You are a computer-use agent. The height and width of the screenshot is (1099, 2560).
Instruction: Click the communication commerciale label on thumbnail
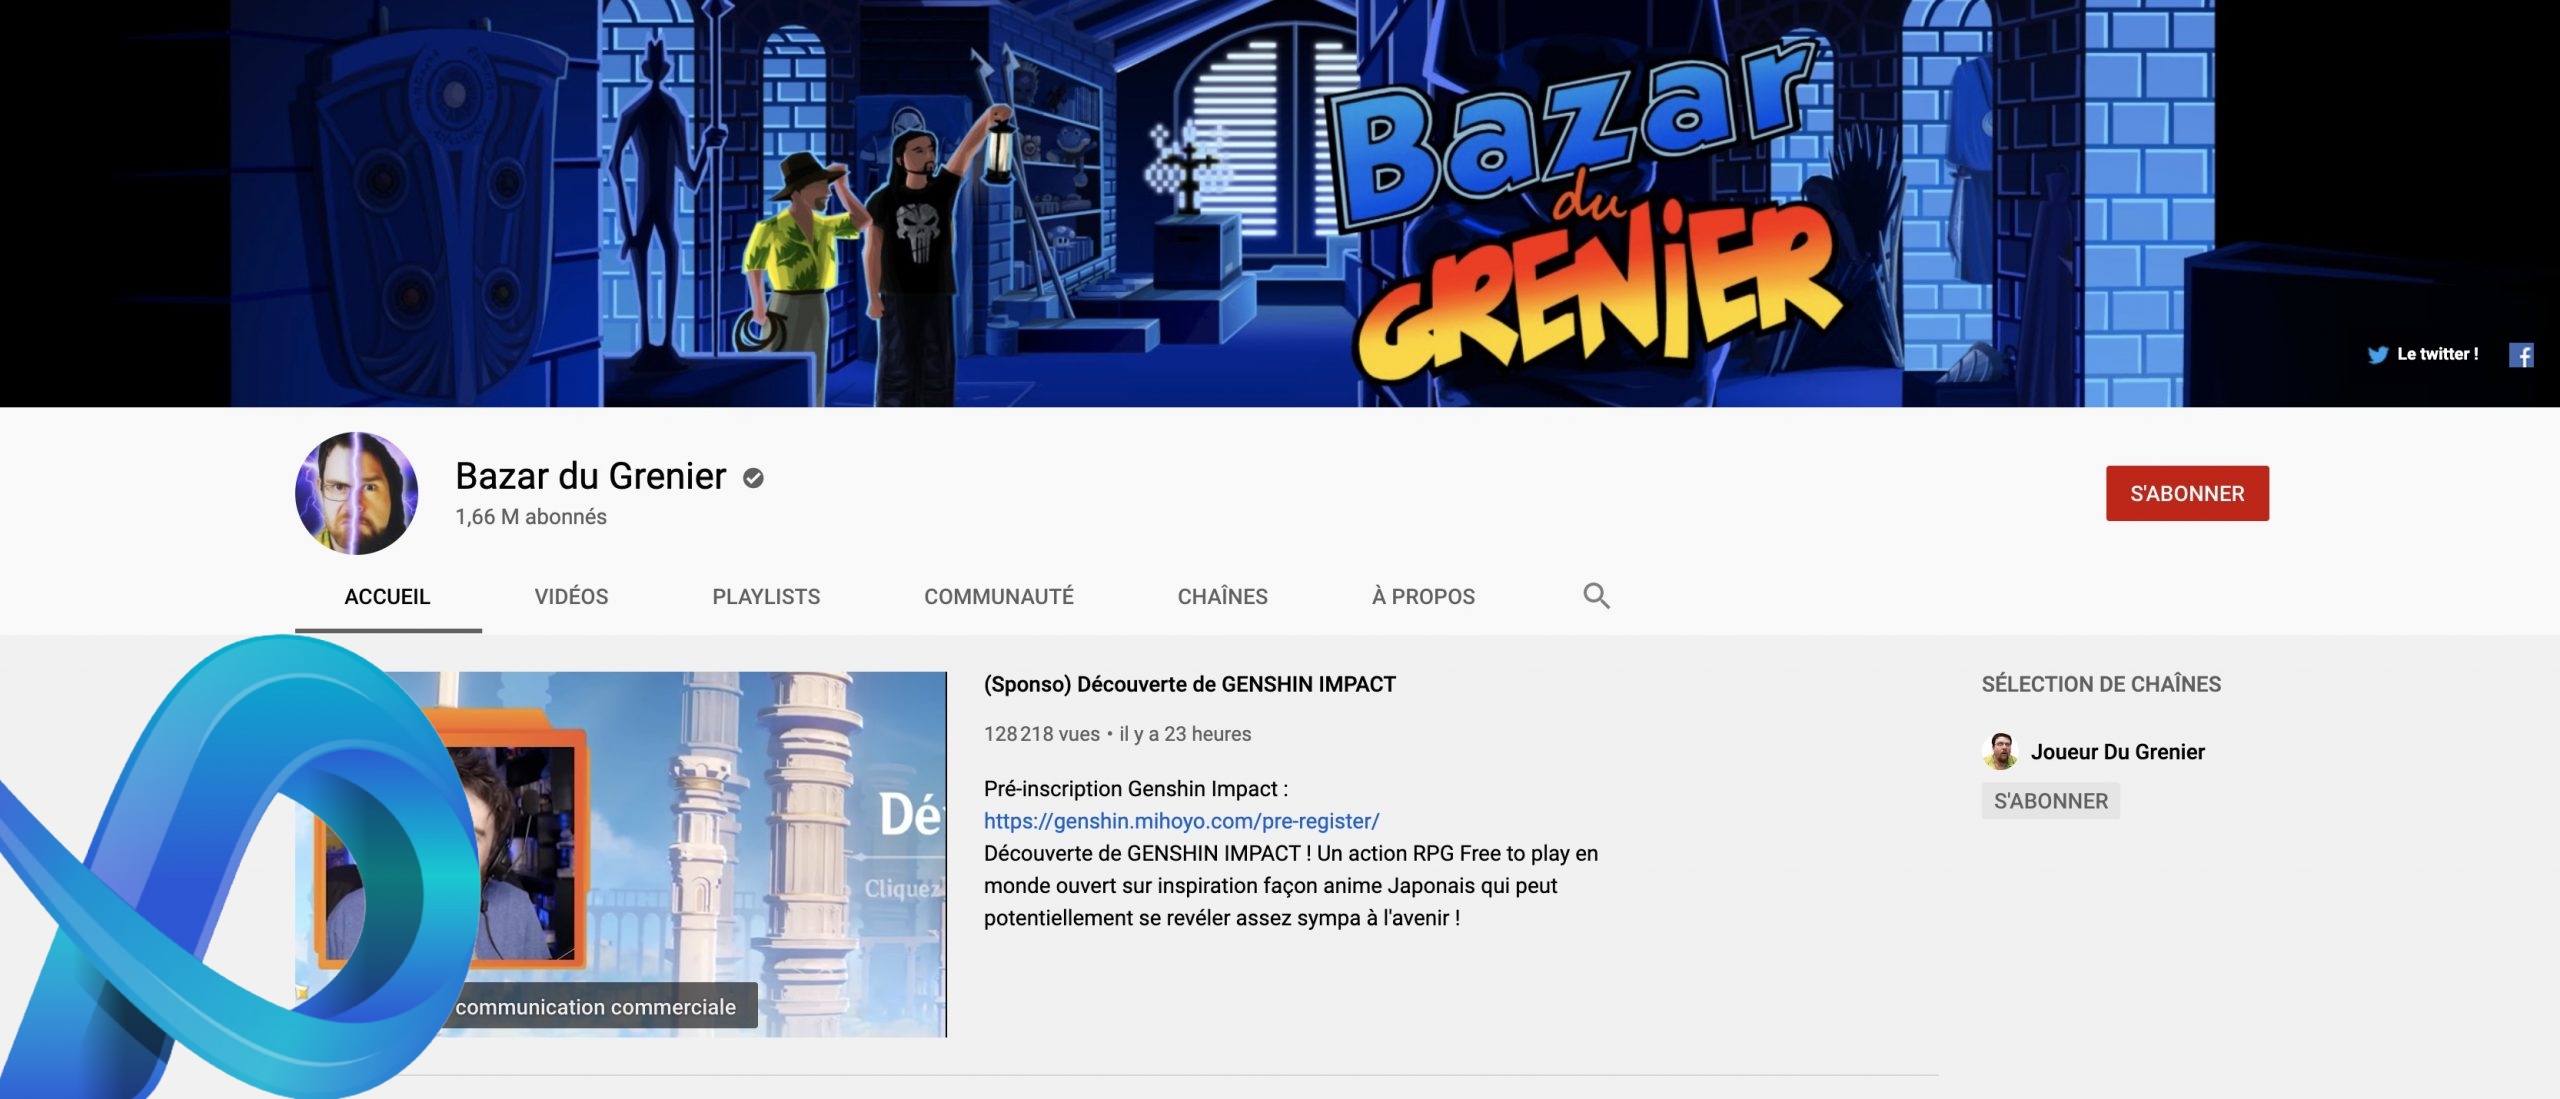[x=596, y=1007]
